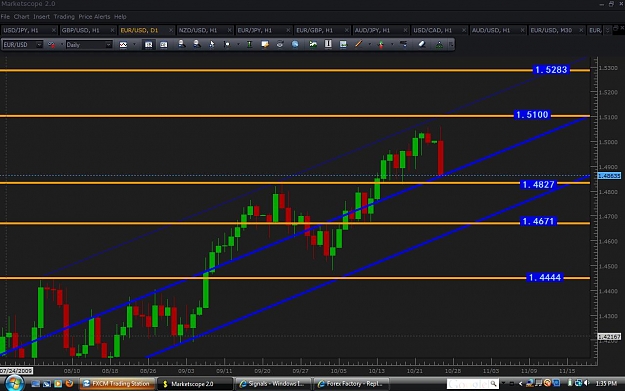
Task: Open the Chart menu
Action: 21,17
